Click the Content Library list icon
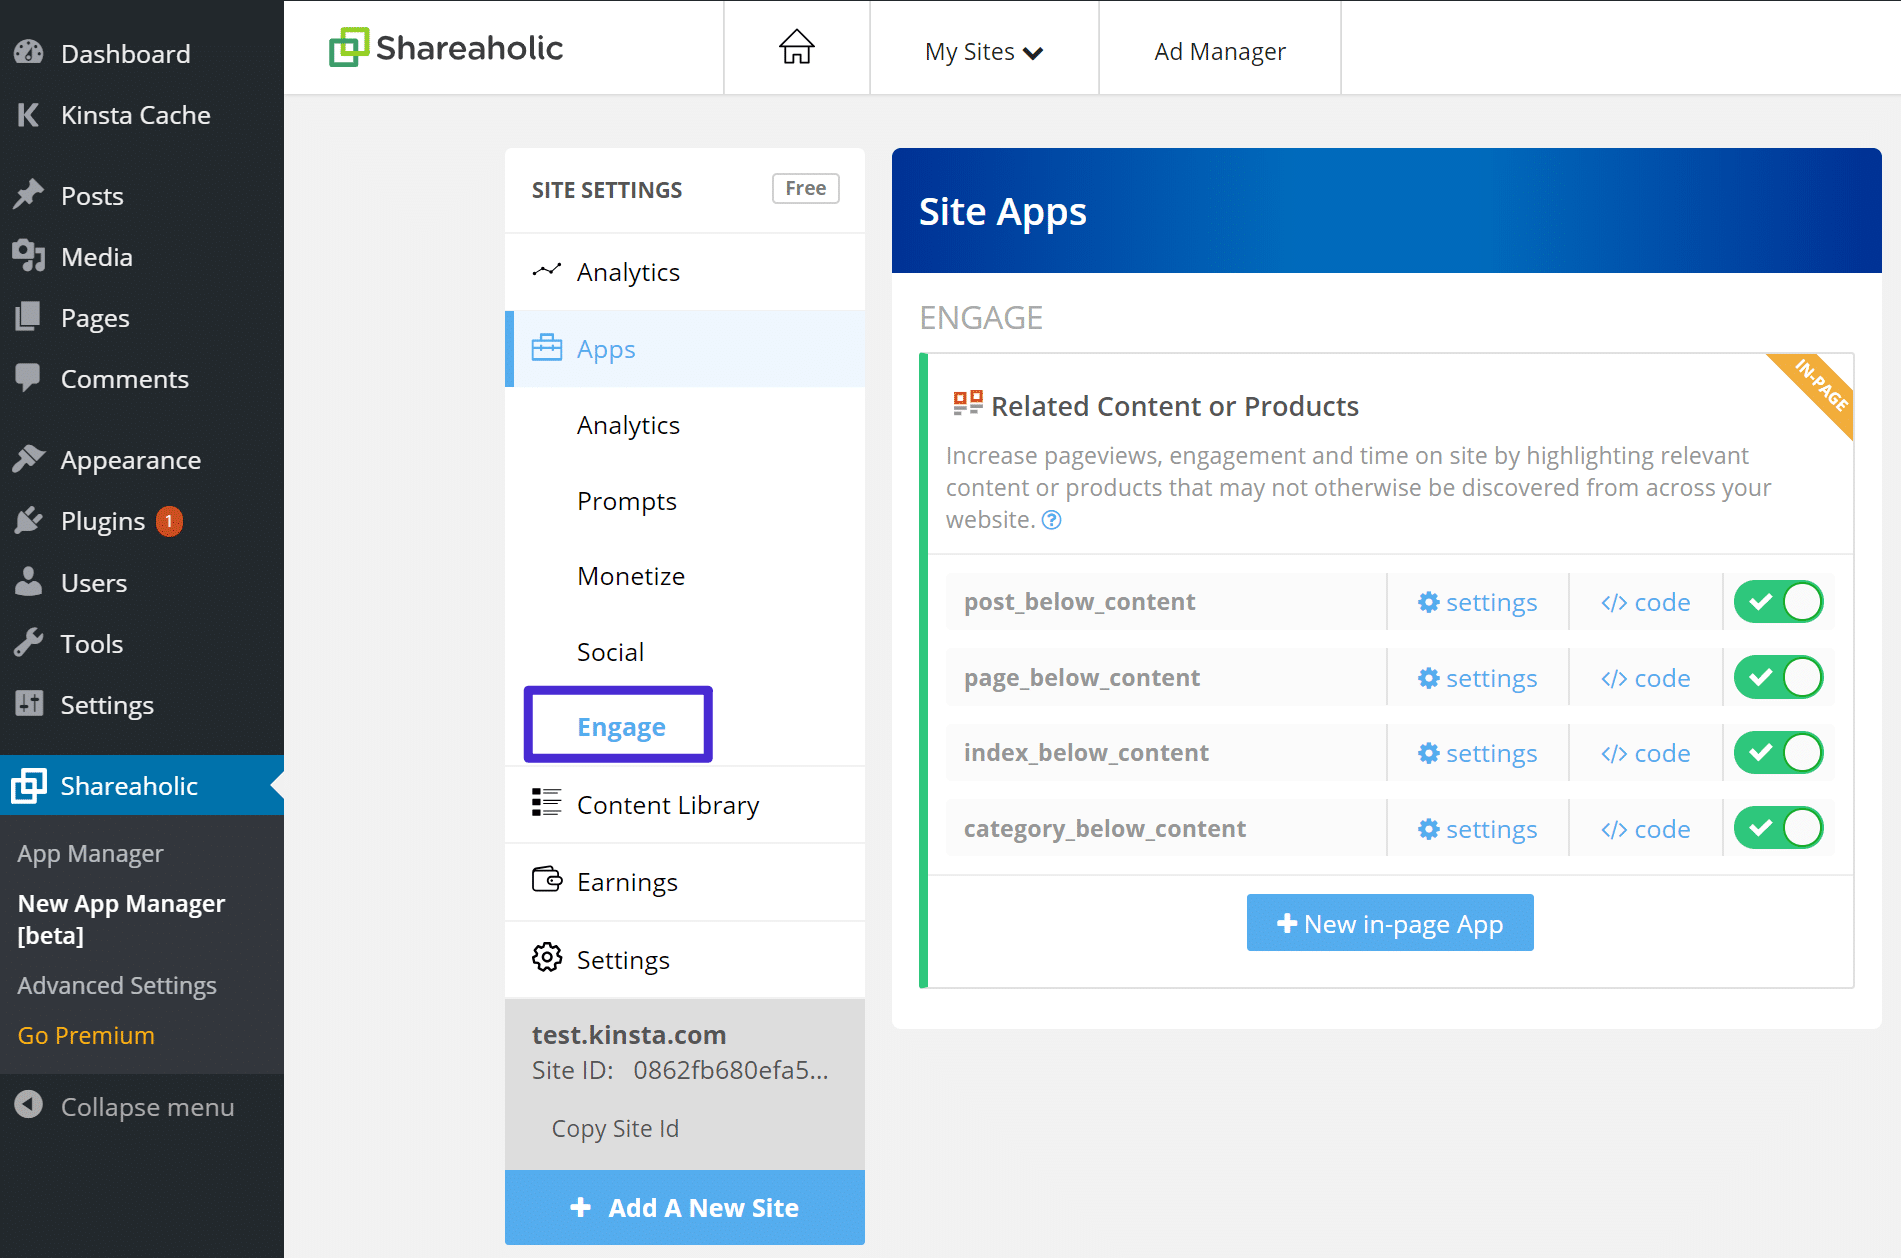1901x1258 pixels. click(547, 803)
